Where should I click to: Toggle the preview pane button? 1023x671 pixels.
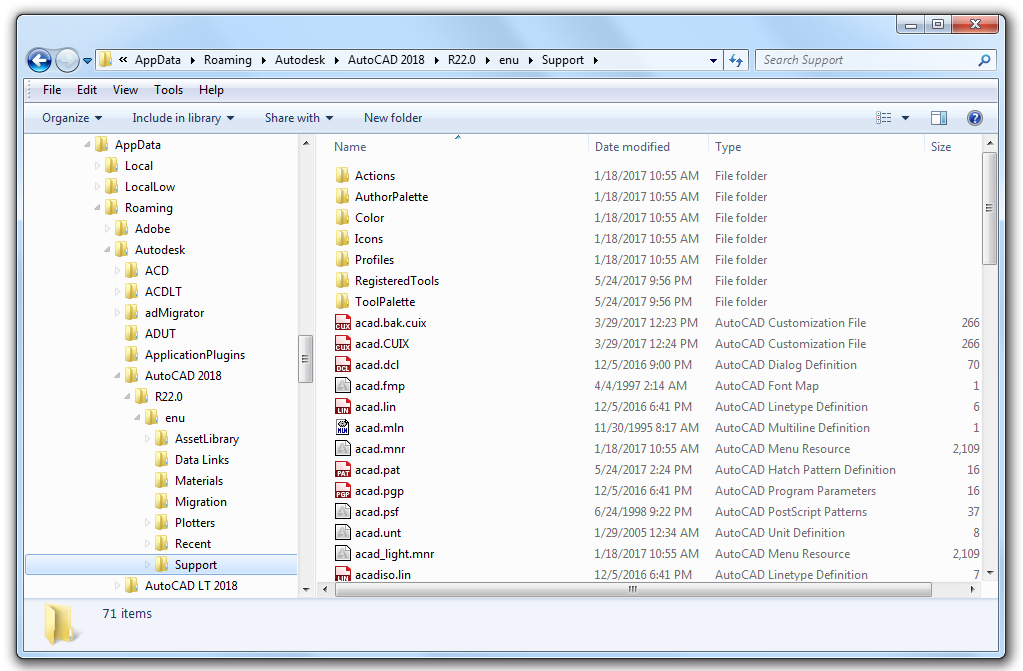coord(939,118)
